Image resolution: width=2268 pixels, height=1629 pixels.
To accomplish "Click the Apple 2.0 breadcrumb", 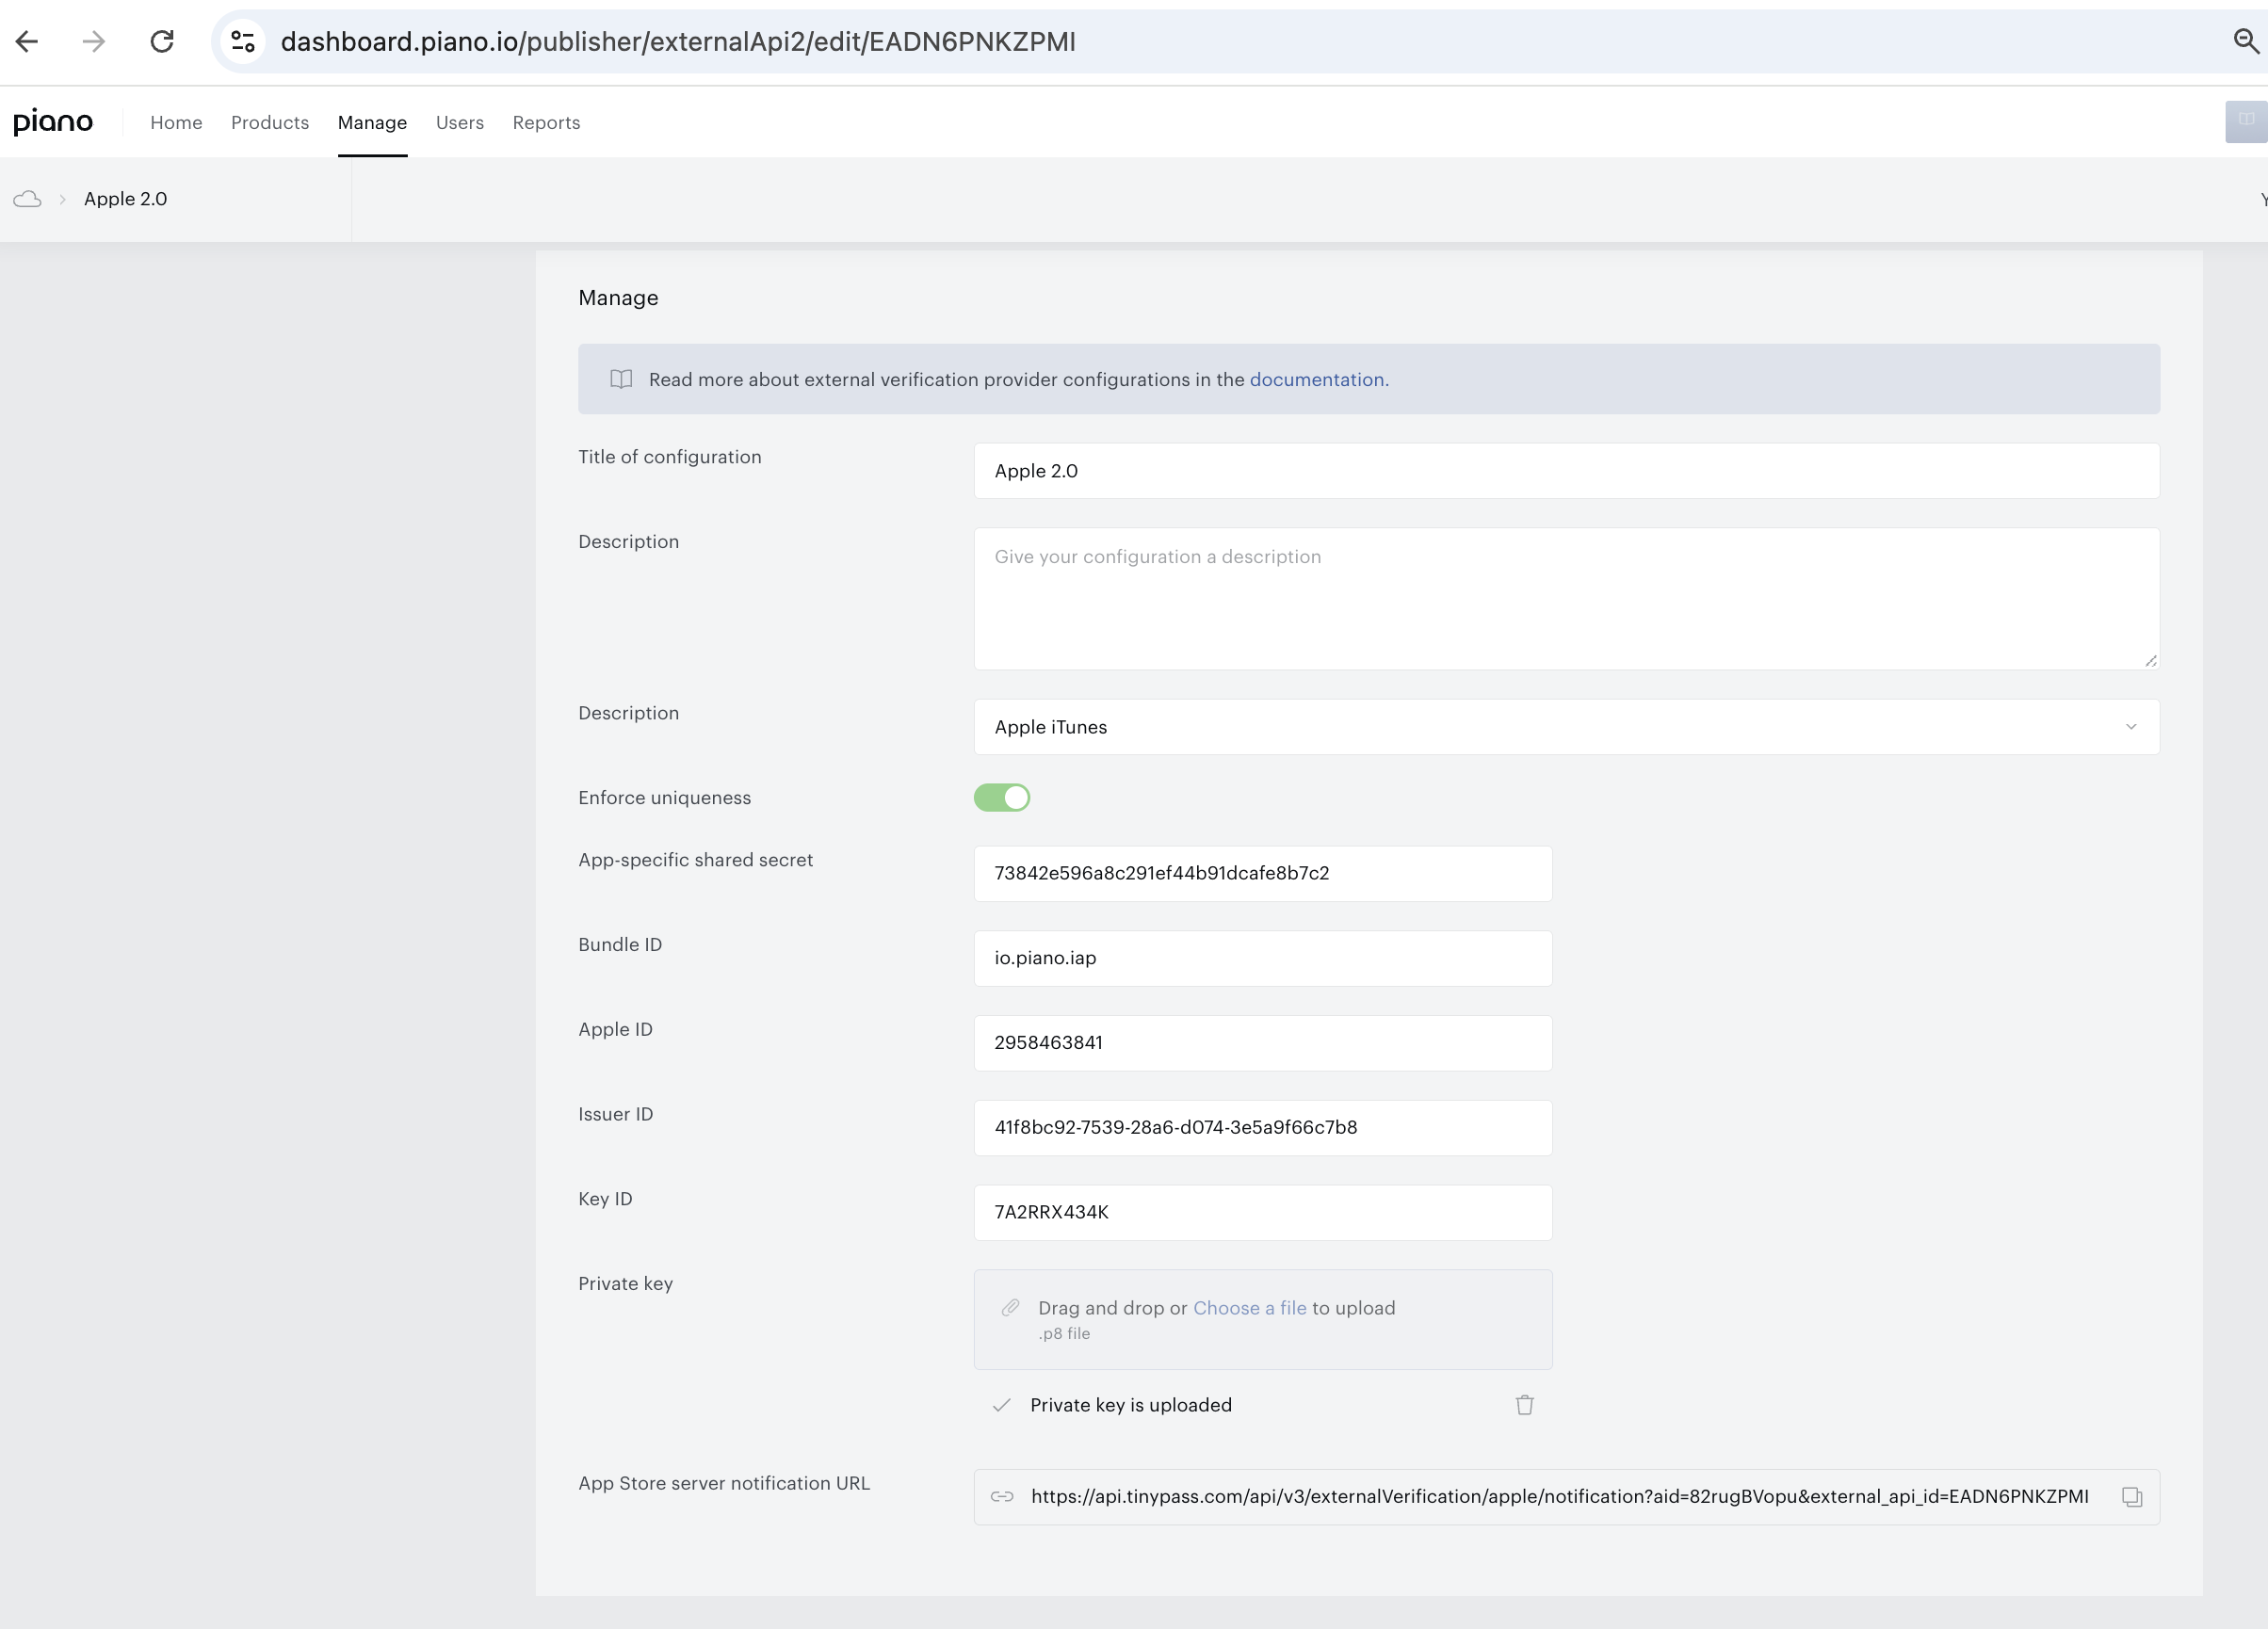I will tap(126, 199).
